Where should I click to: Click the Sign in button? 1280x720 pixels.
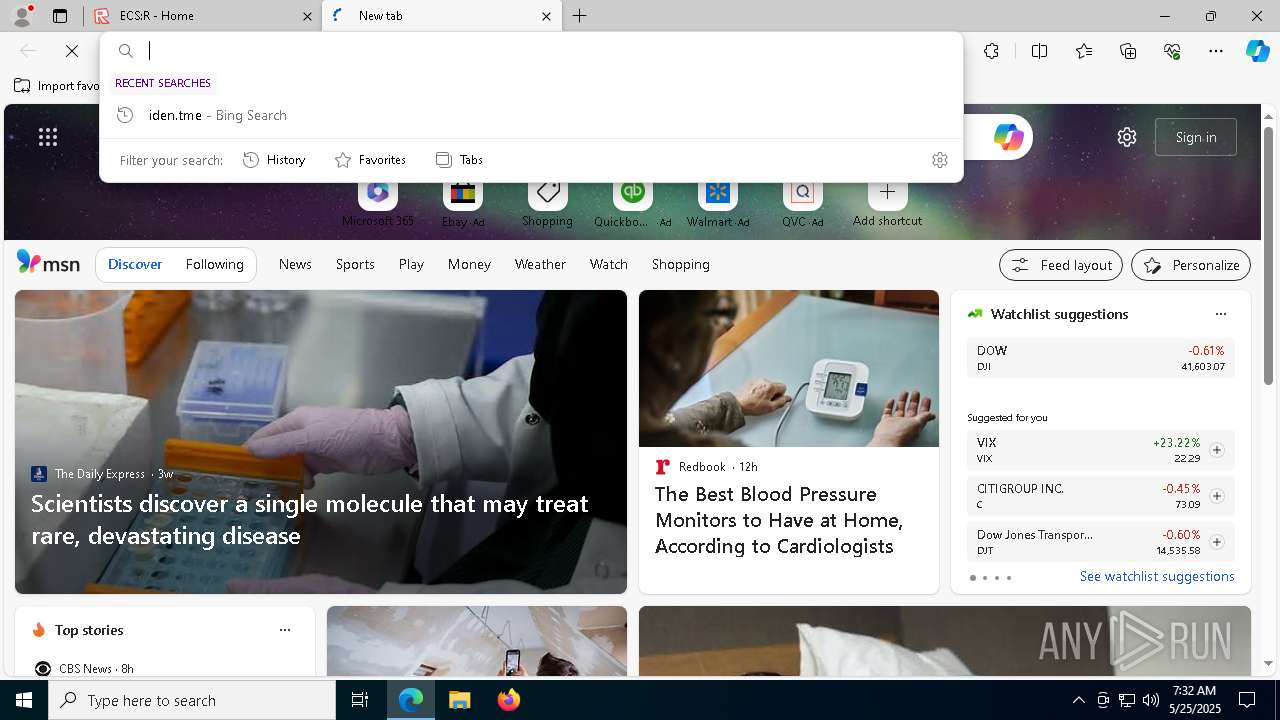coord(1196,137)
